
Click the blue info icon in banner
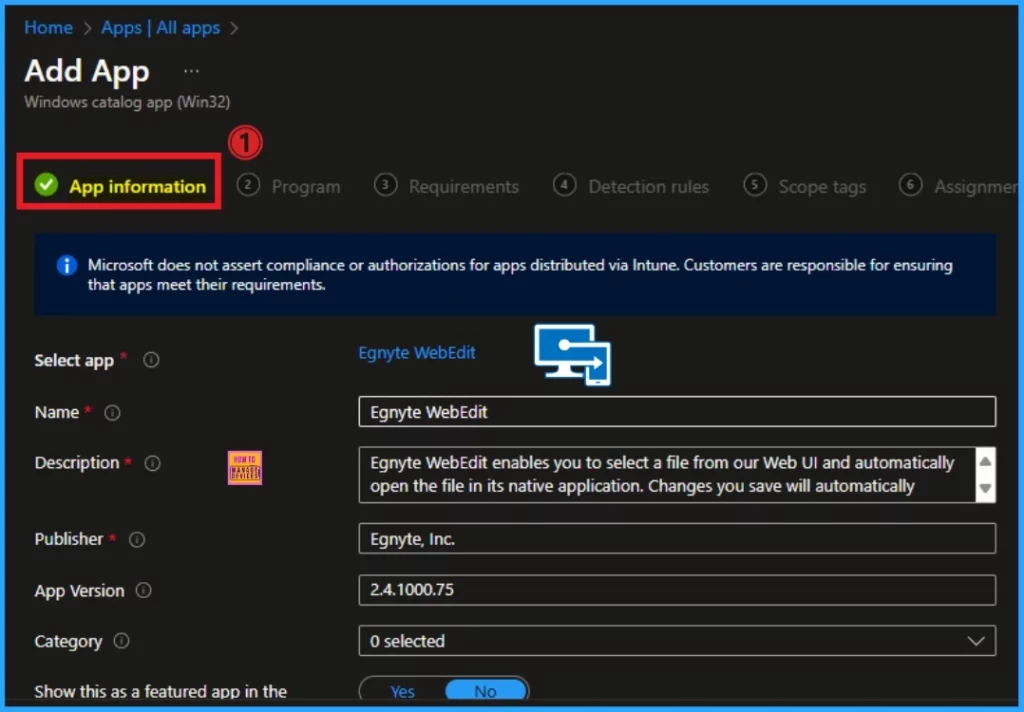coord(67,265)
